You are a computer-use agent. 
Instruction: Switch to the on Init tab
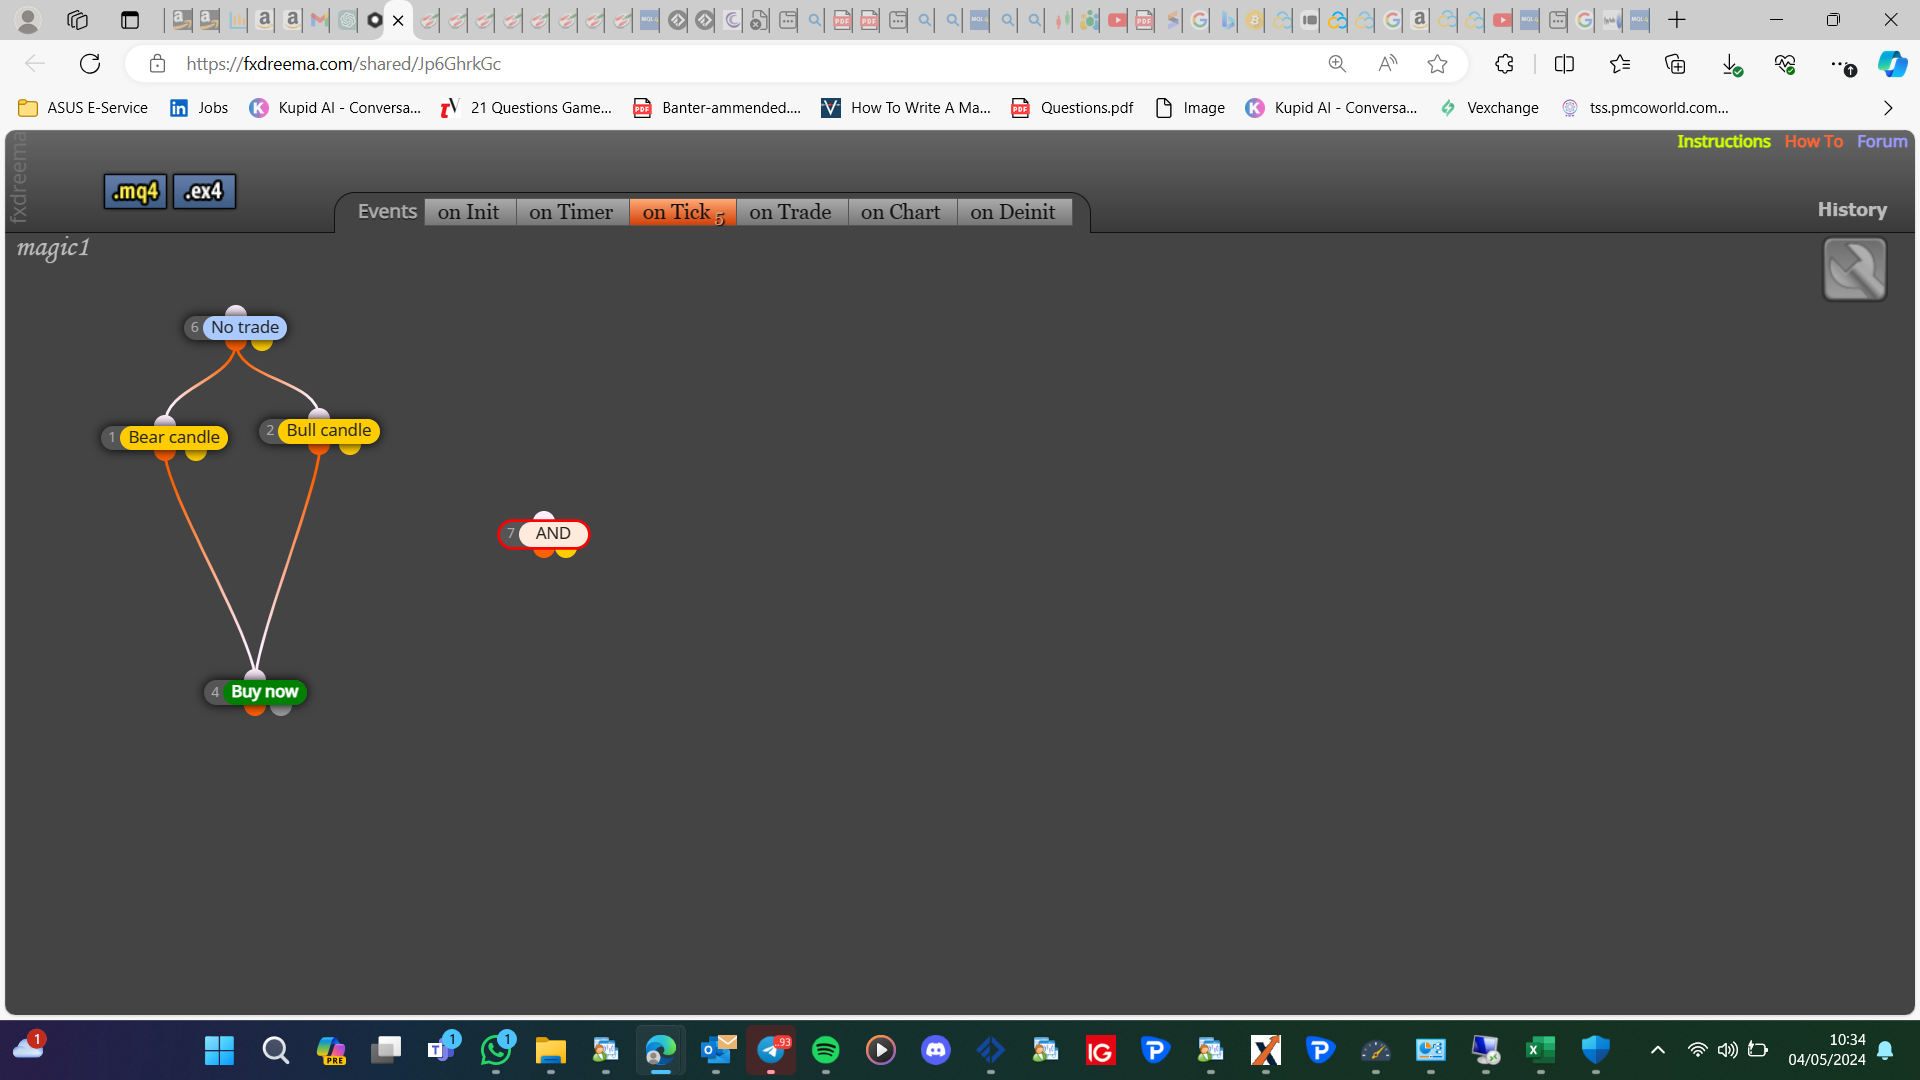pos(469,212)
